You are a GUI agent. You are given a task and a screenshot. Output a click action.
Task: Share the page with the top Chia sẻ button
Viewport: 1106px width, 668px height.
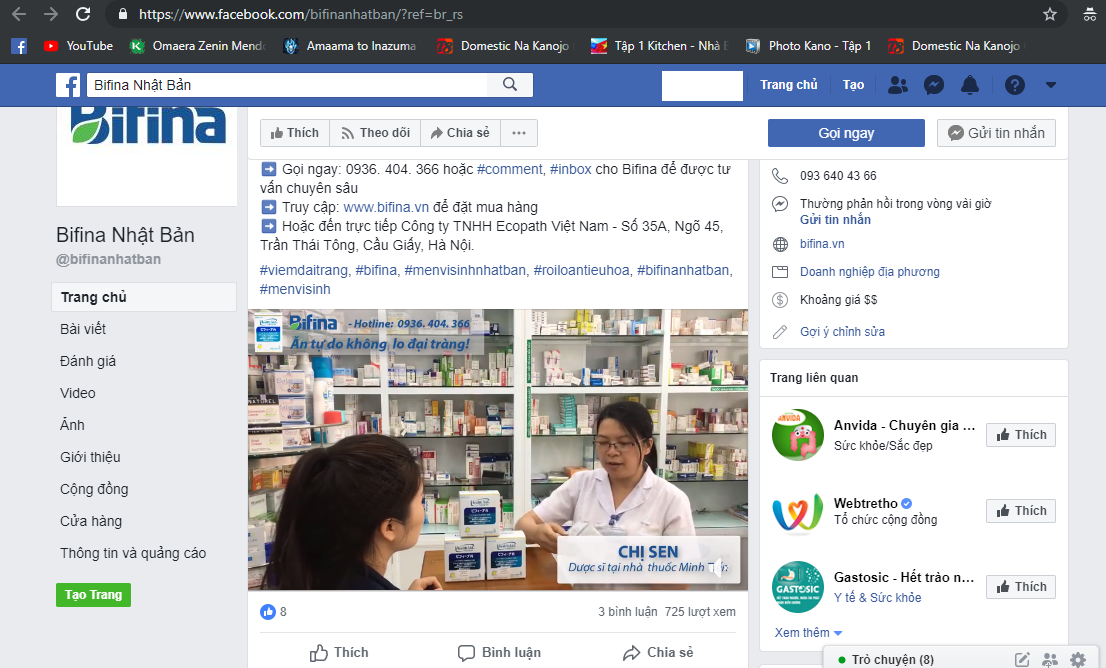(461, 133)
